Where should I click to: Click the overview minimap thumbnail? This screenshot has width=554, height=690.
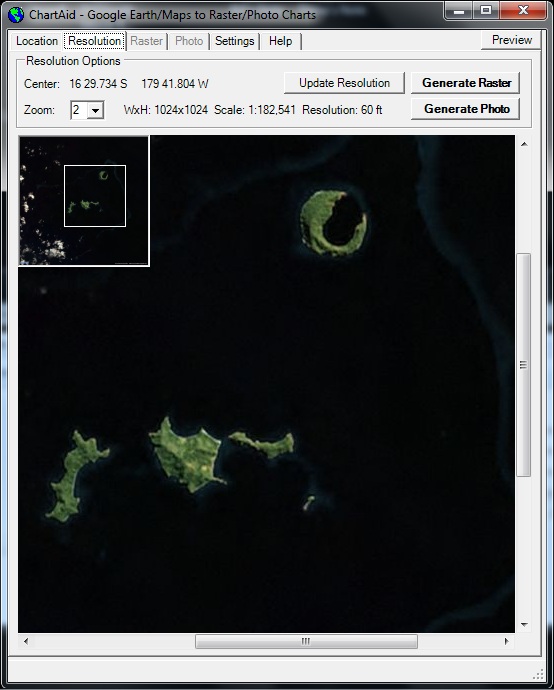[x=84, y=201]
